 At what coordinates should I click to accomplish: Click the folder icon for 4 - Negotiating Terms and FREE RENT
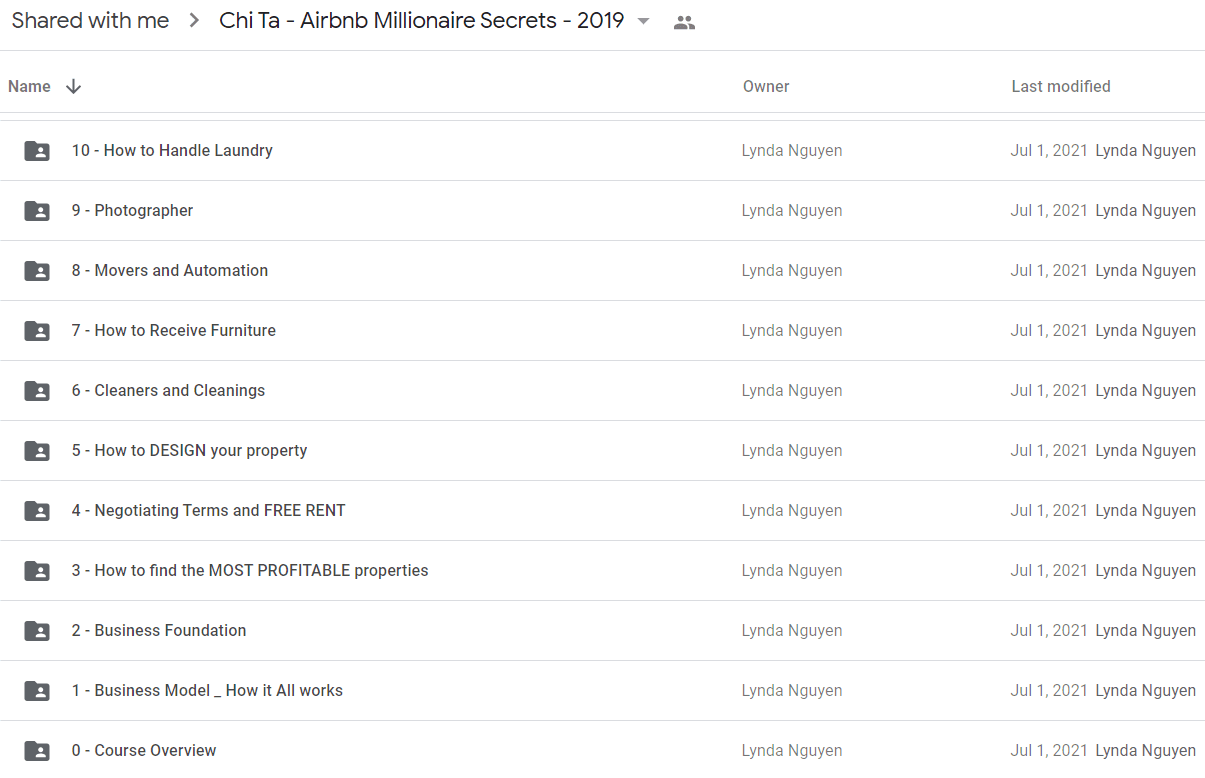(37, 511)
